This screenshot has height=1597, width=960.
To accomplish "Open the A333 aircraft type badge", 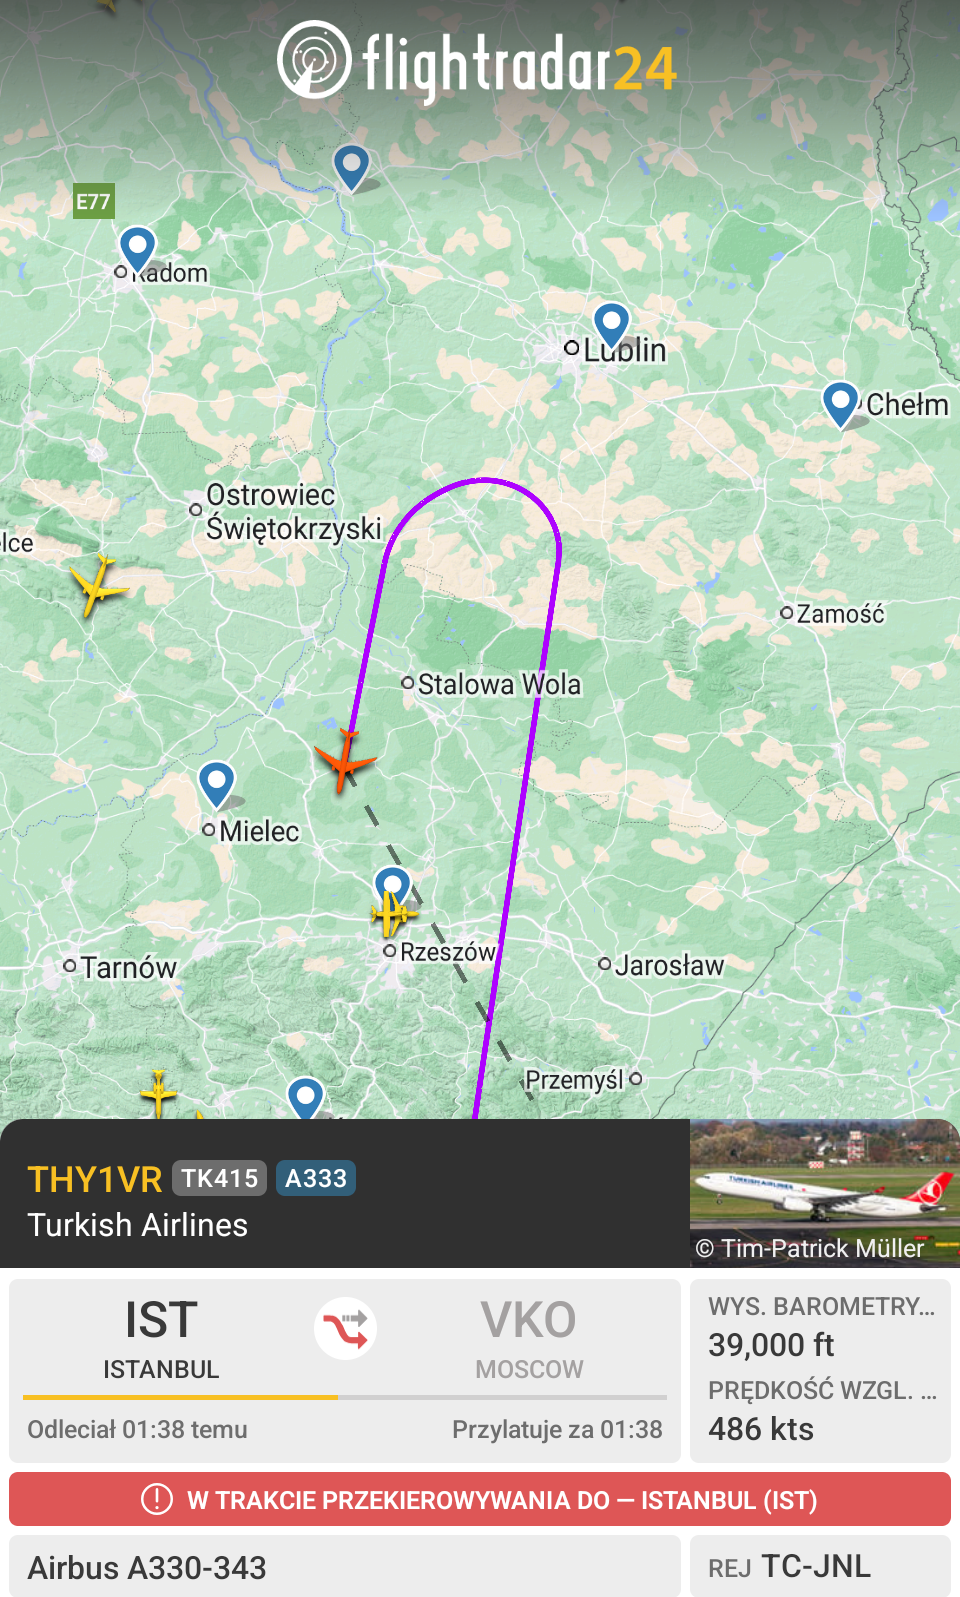I will click(316, 1178).
